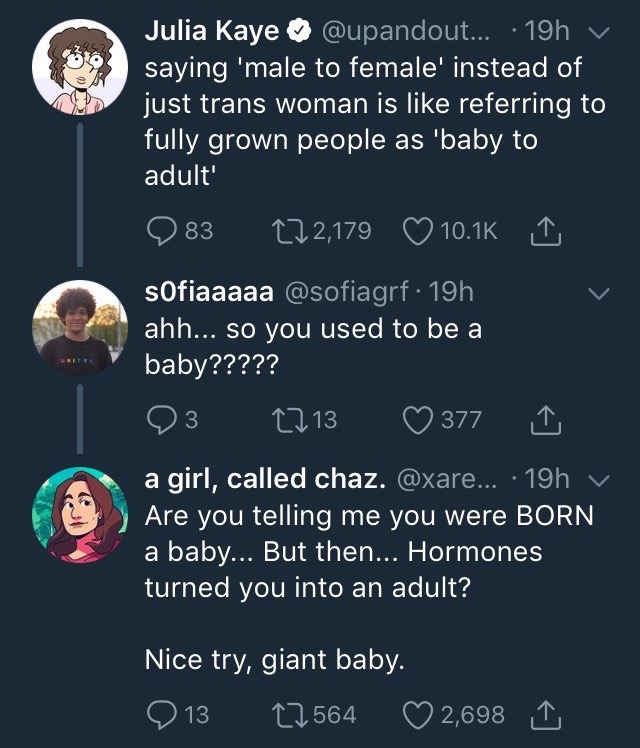Share the giant baby tweet
Image resolution: width=640 pixels, height=748 pixels.
pos(547,714)
